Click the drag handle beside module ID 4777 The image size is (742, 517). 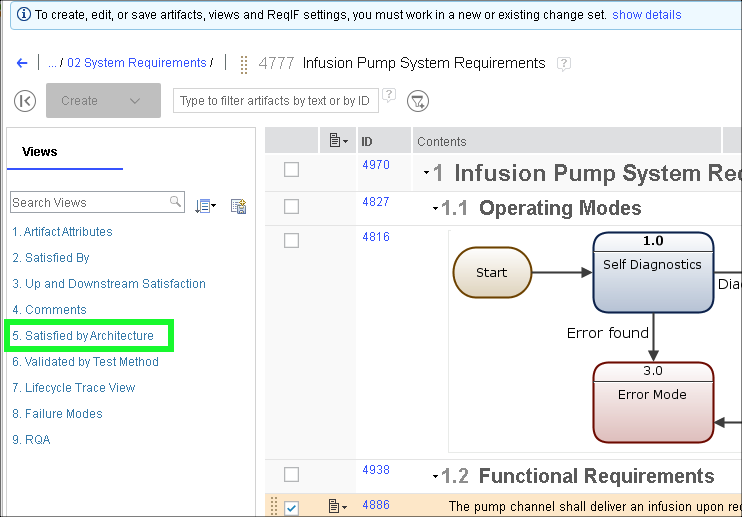coord(243,64)
